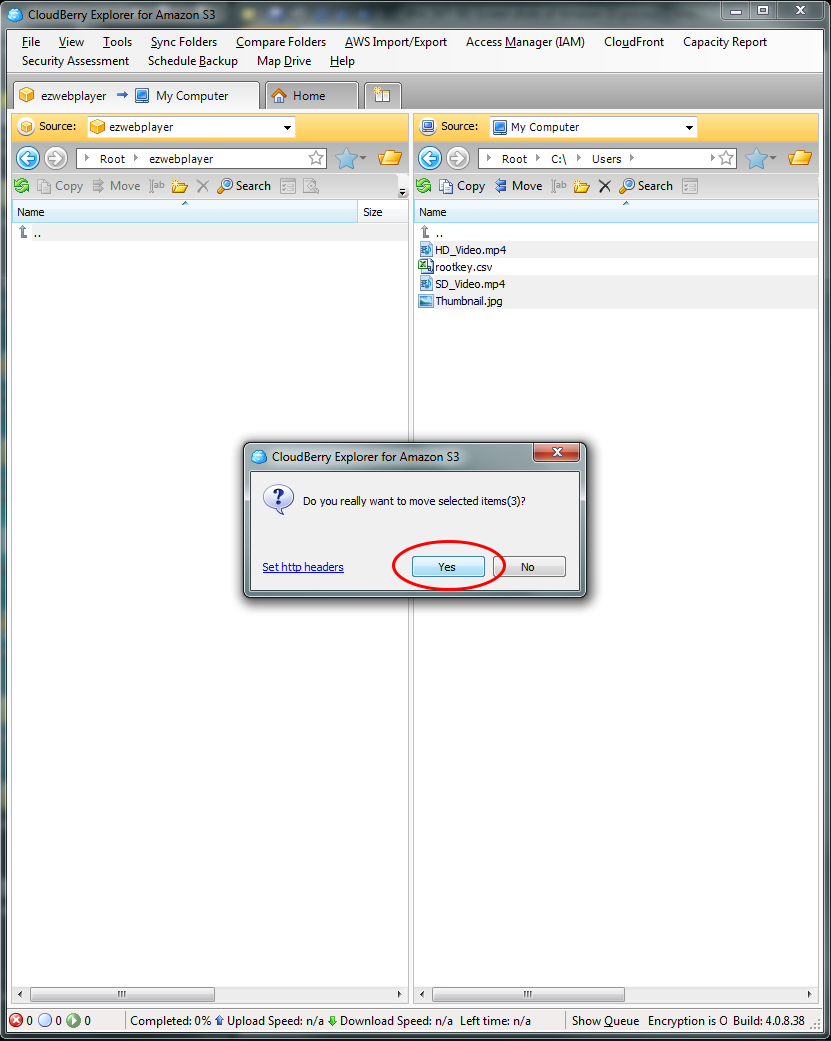Image resolution: width=831 pixels, height=1041 pixels.
Task: Click Yes to confirm moving items
Action: tap(447, 567)
